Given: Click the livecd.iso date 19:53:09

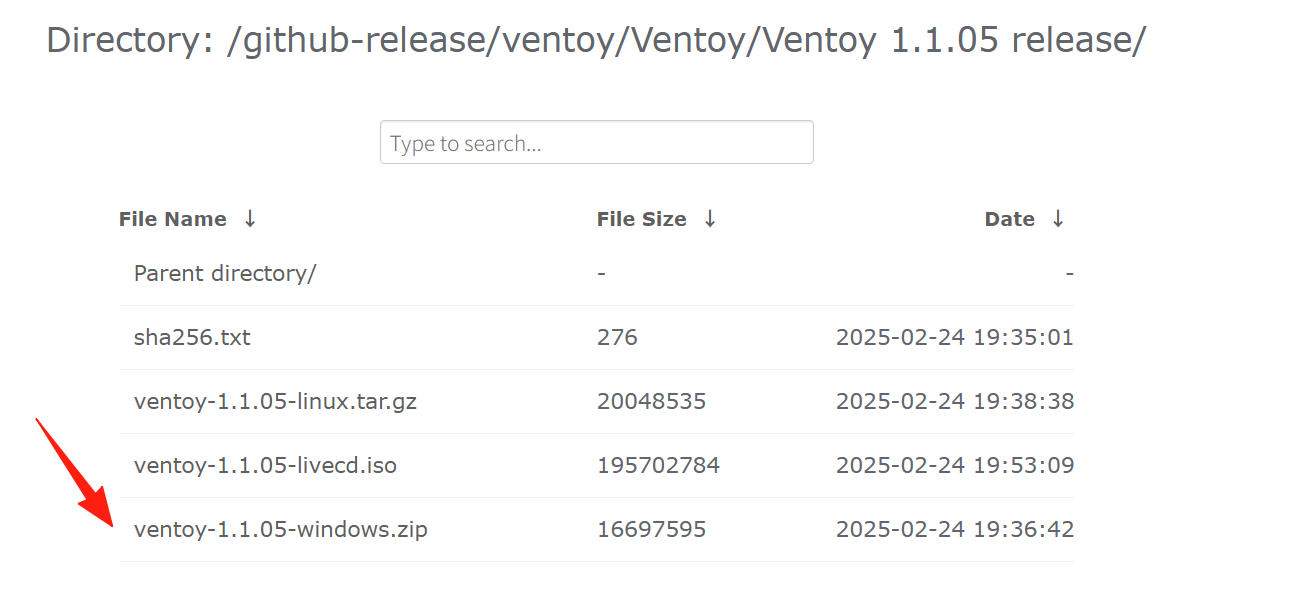Looking at the screenshot, I should click(954, 465).
